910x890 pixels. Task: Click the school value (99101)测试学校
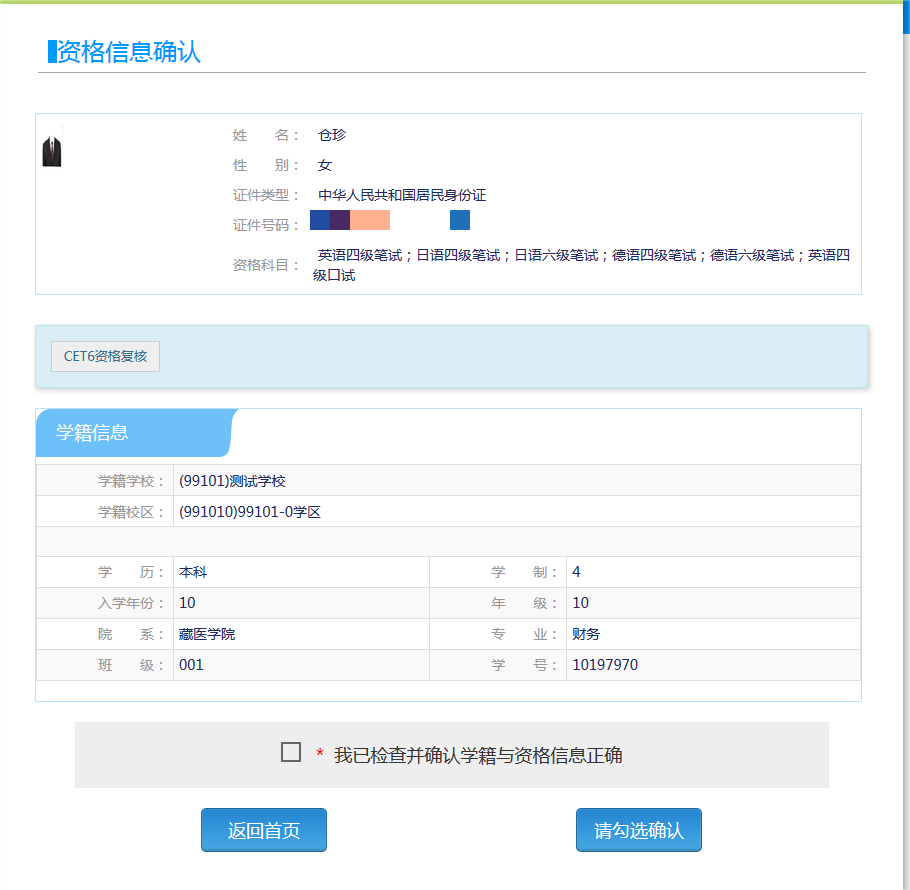[232, 481]
